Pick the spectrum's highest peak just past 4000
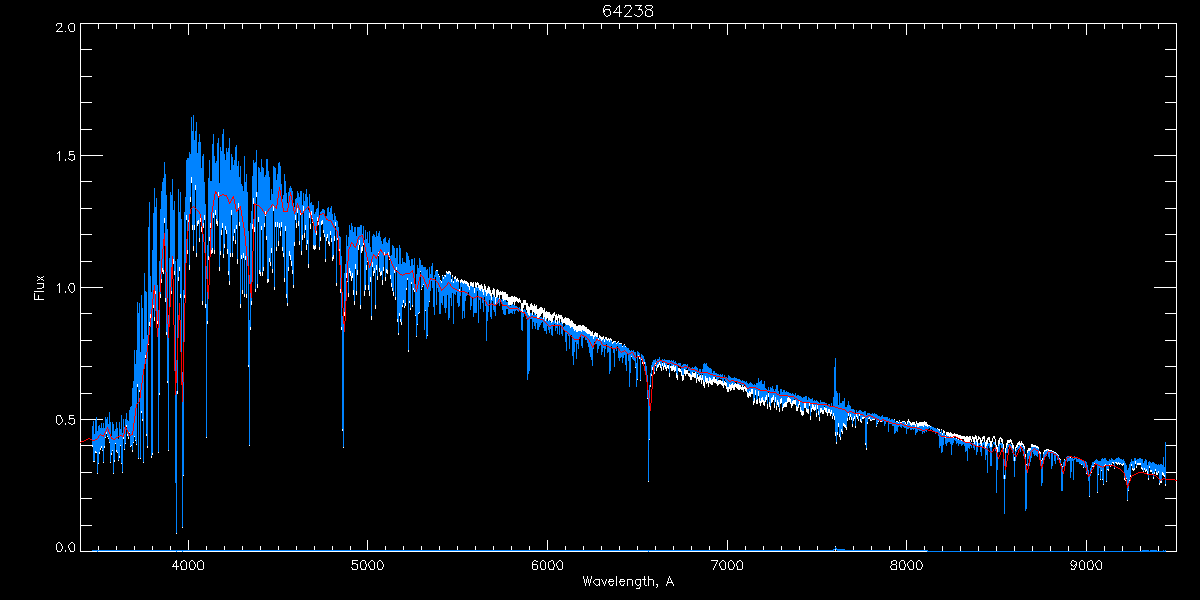This screenshot has width=1200, height=600. point(192,118)
